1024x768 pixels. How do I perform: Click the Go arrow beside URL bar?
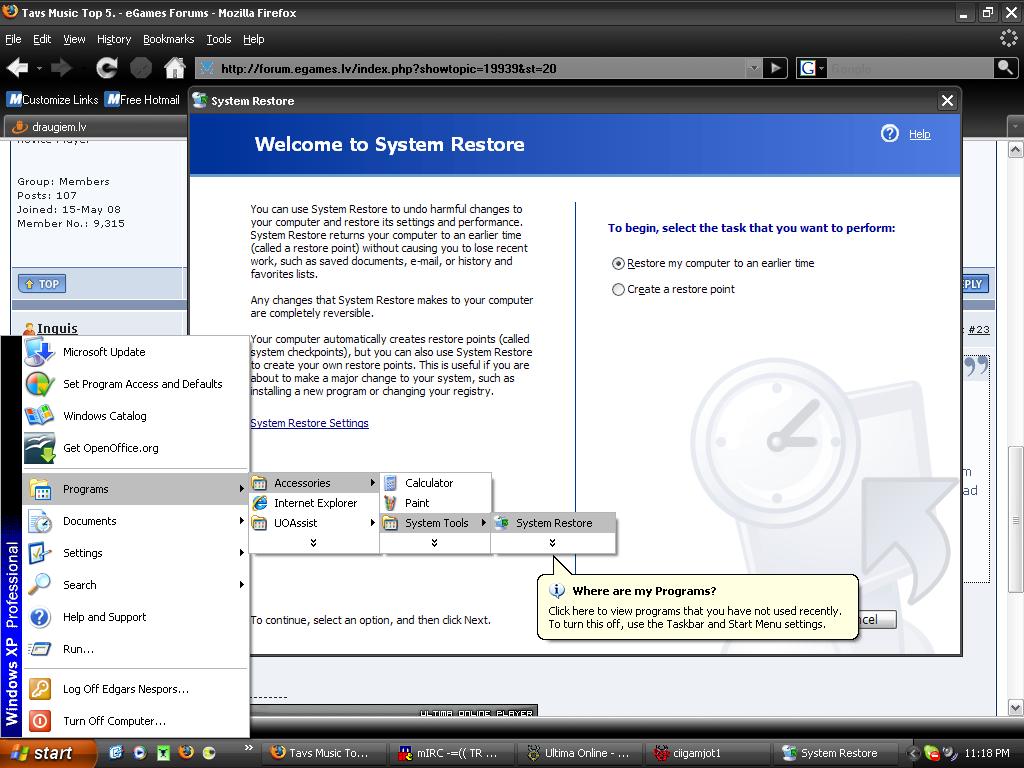pyautogui.click(x=775, y=68)
